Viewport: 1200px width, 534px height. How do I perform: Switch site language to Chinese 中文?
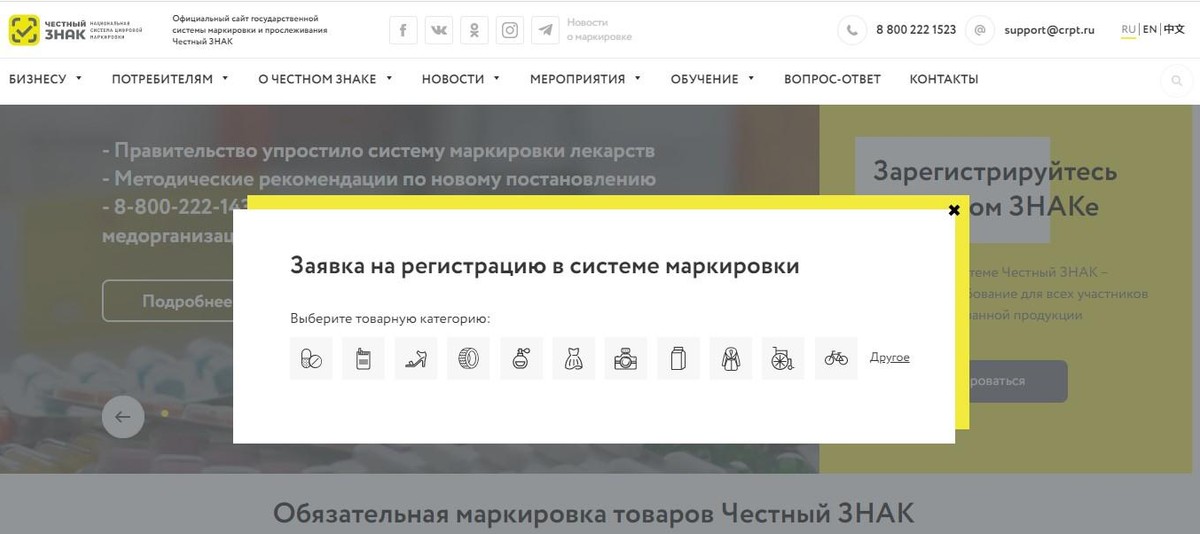point(1174,30)
